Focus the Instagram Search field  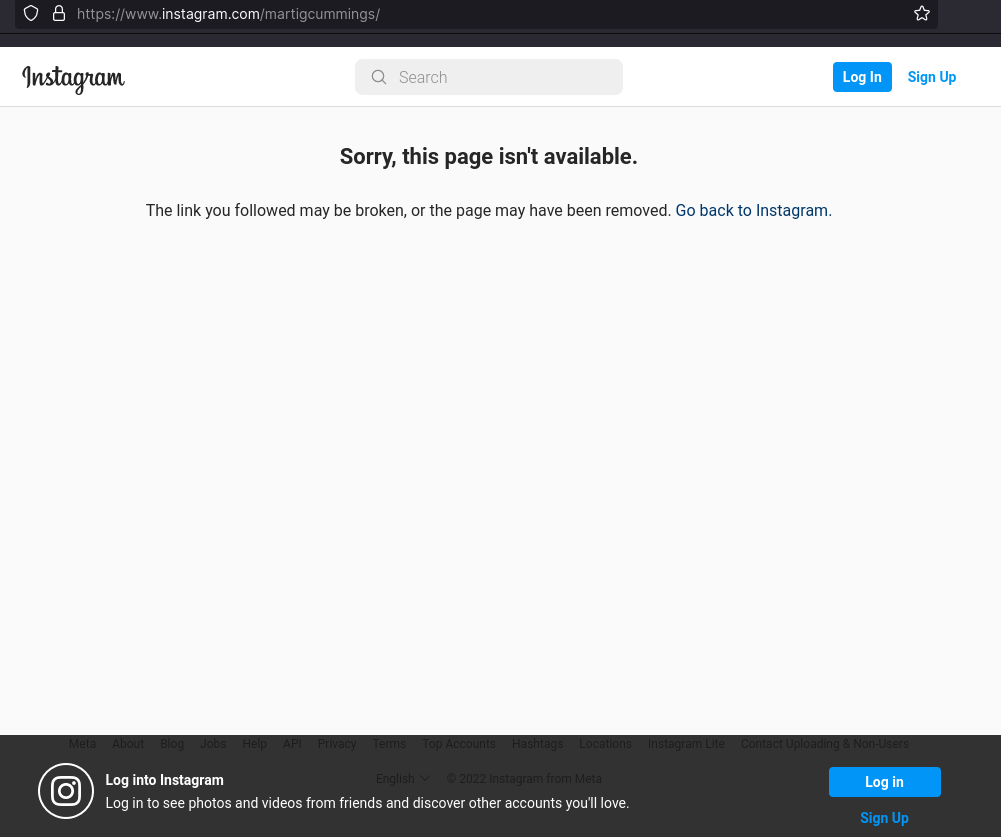click(x=500, y=77)
